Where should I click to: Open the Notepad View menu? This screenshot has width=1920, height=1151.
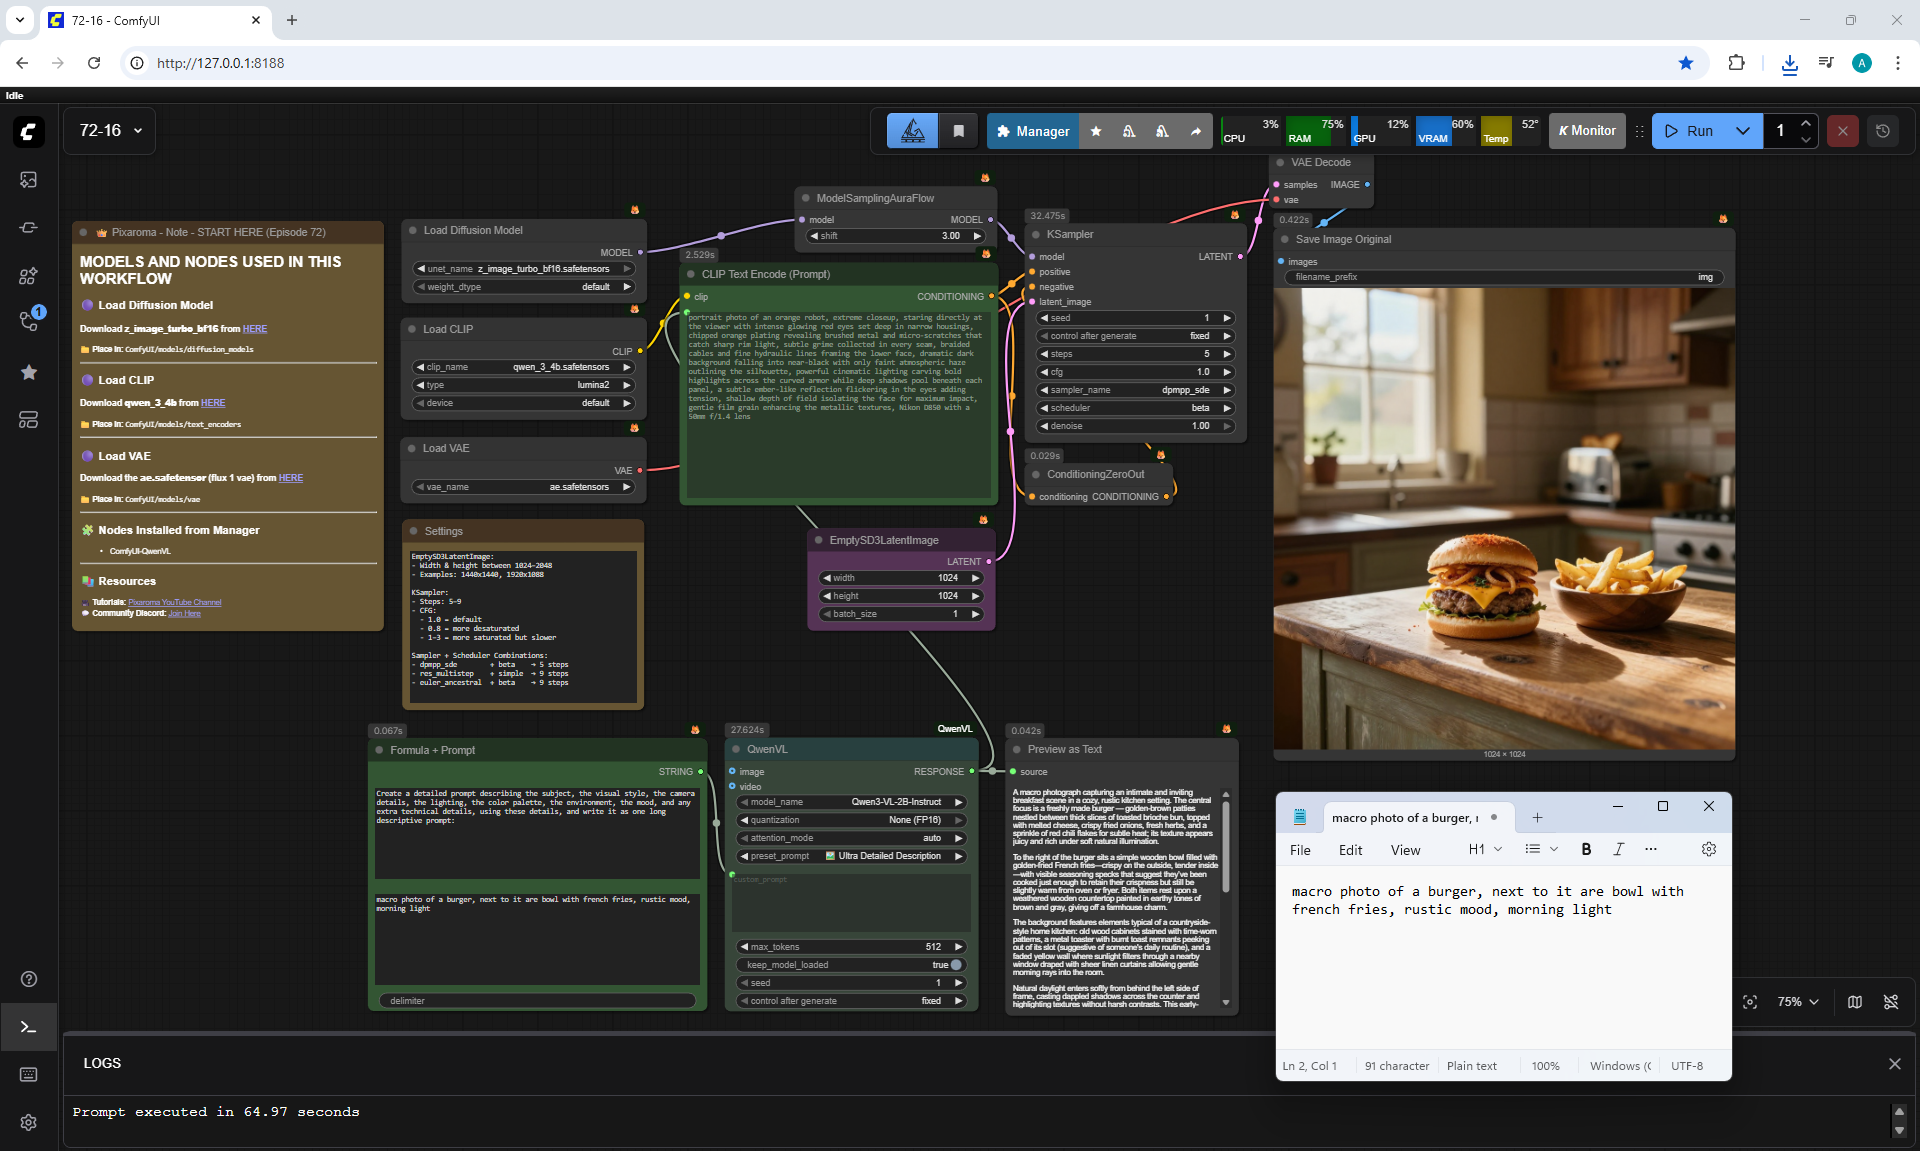(1405, 850)
